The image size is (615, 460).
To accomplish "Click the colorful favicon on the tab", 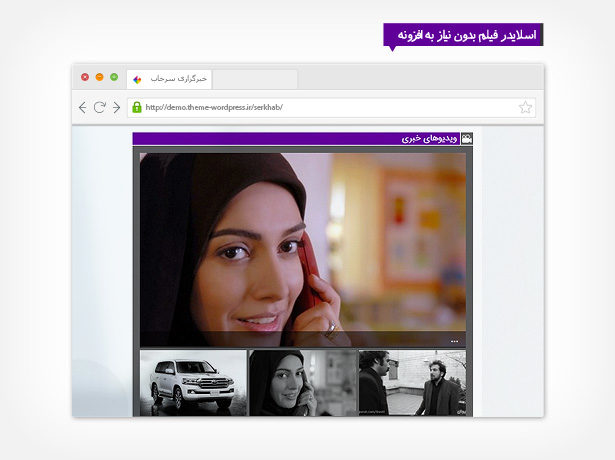I will point(138,79).
